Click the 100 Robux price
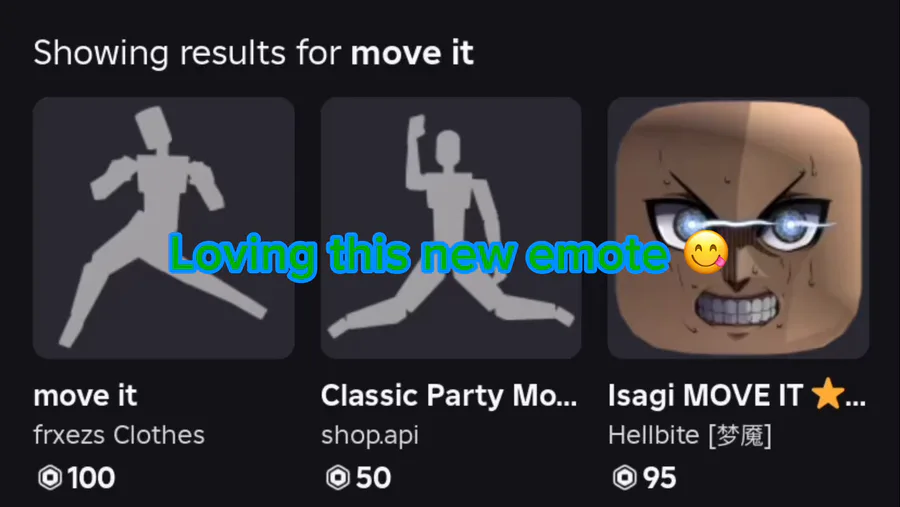 pyautogui.click(x=91, y=478)
